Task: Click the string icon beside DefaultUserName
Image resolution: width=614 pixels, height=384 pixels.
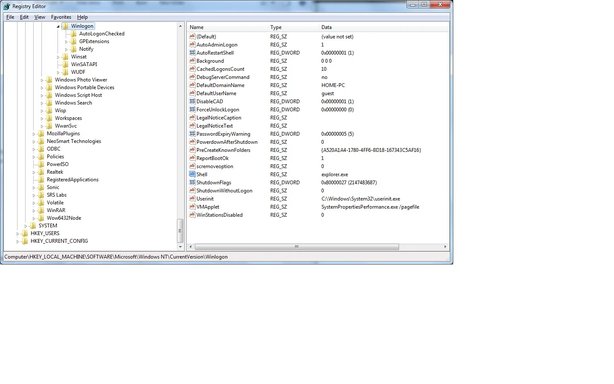Action: tap(192, 94)
